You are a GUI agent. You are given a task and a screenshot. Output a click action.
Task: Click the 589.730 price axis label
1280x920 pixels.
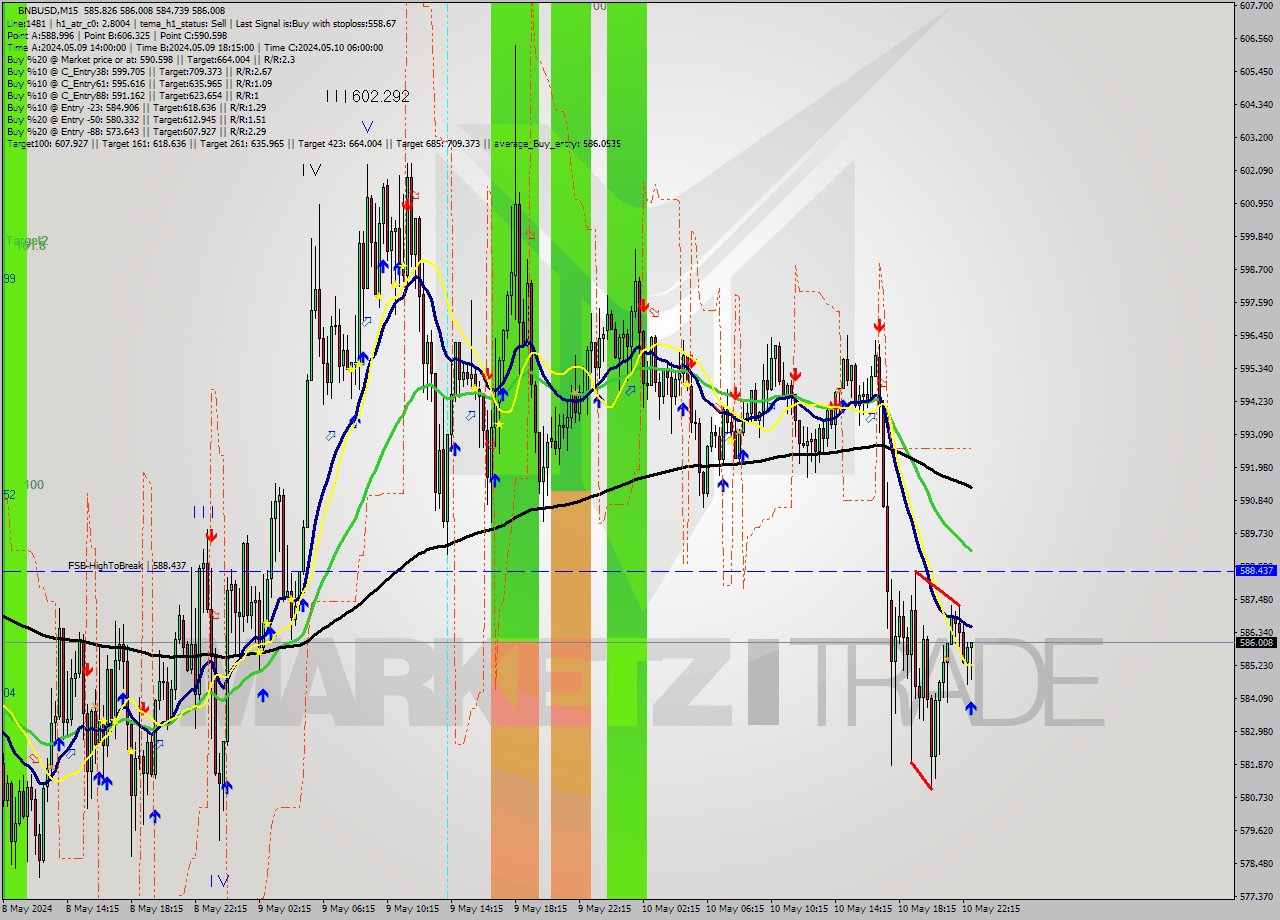coord(1256,533)
